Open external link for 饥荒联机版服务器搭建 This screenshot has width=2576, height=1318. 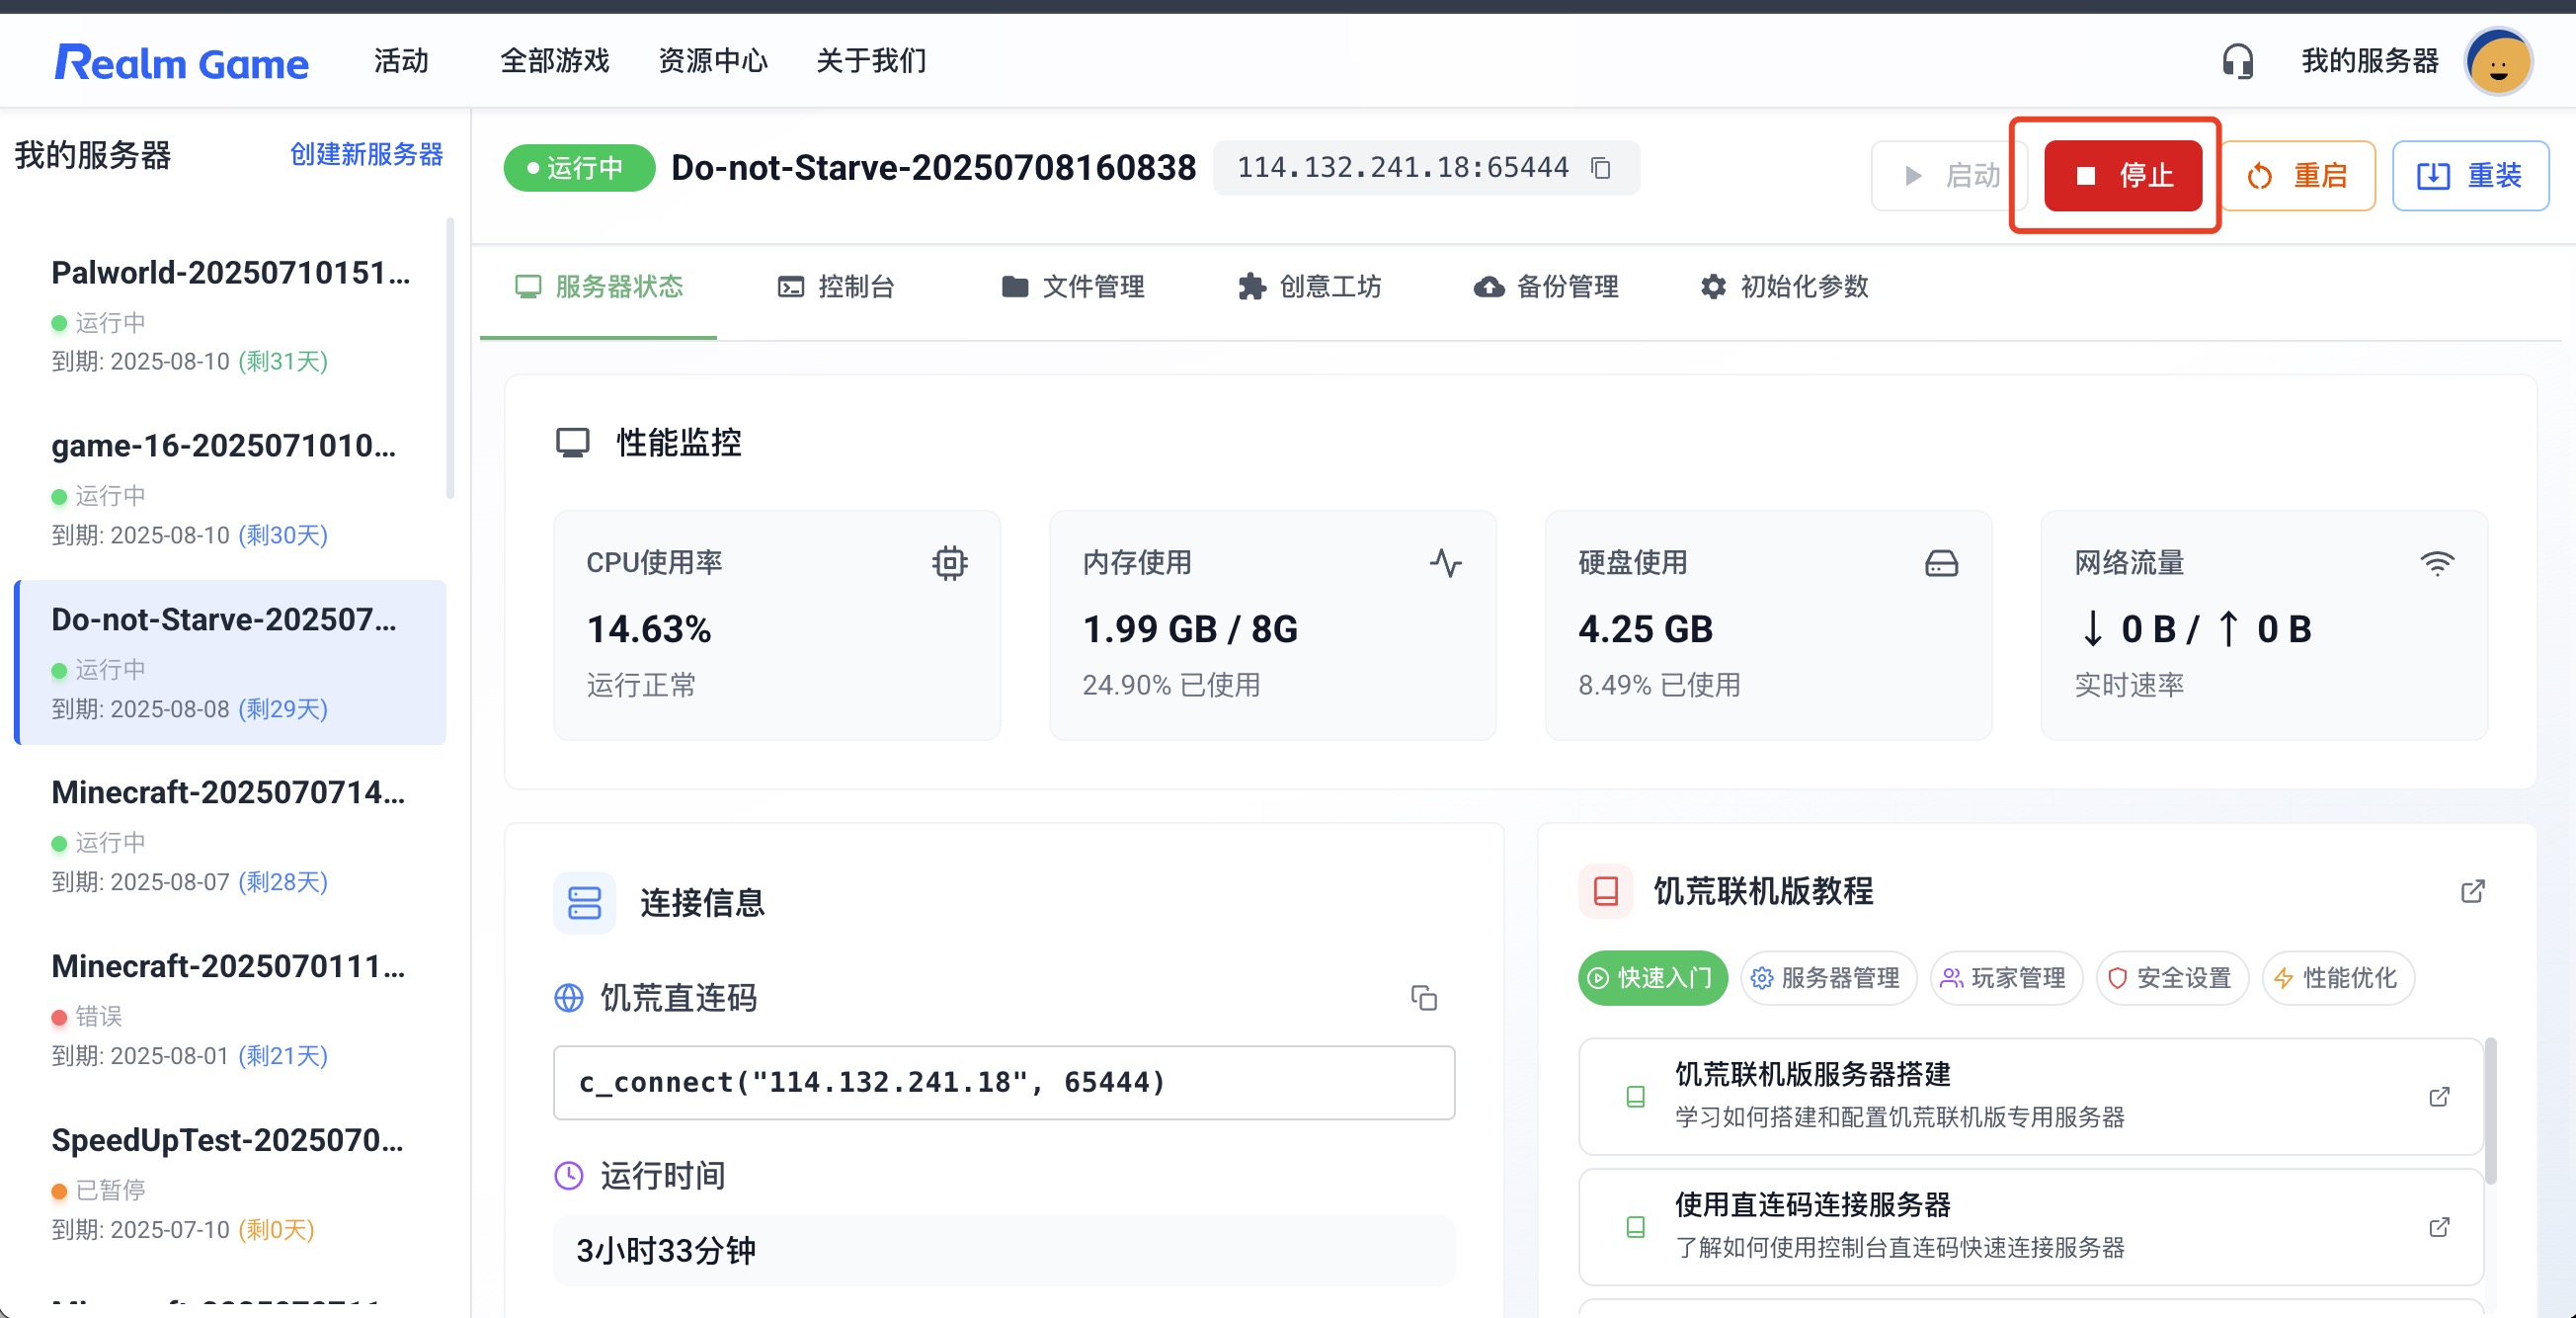[2439, 1097]
